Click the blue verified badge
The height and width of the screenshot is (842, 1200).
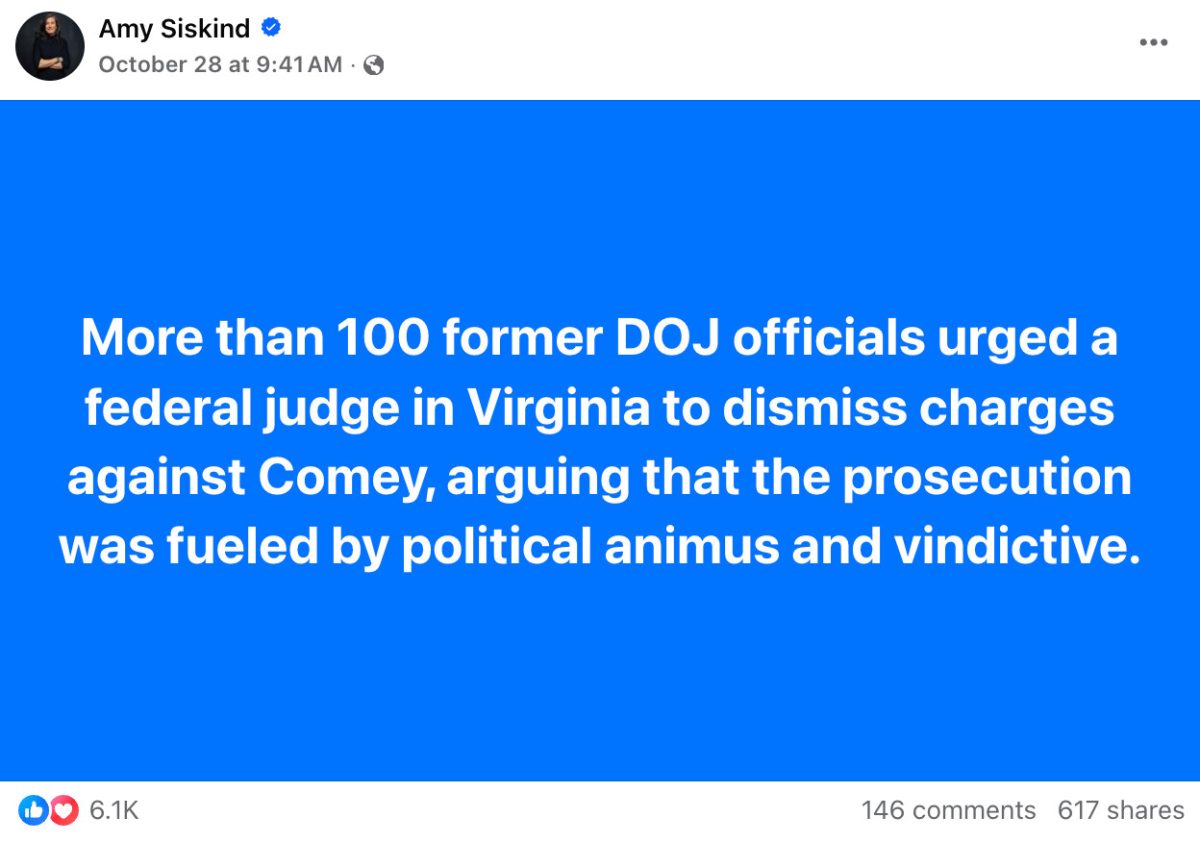click(270, 28)
